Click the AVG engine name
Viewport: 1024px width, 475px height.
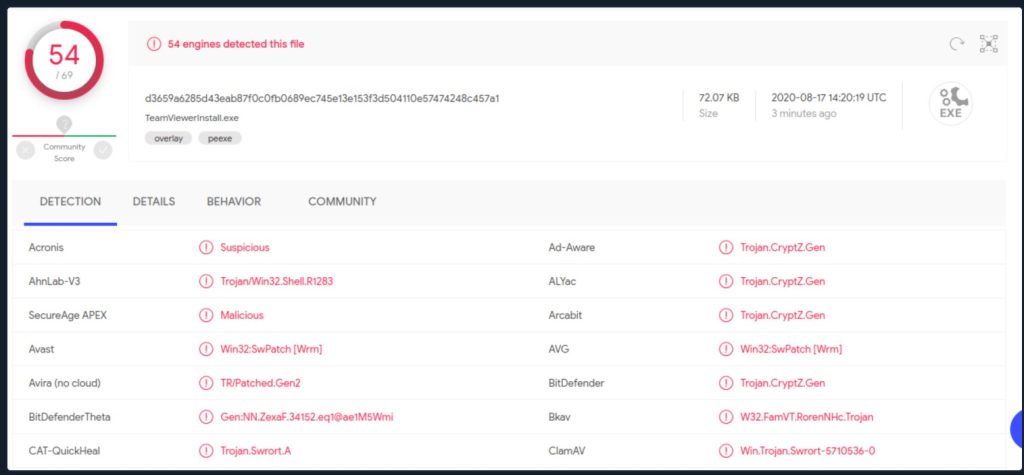click(559, 349)
